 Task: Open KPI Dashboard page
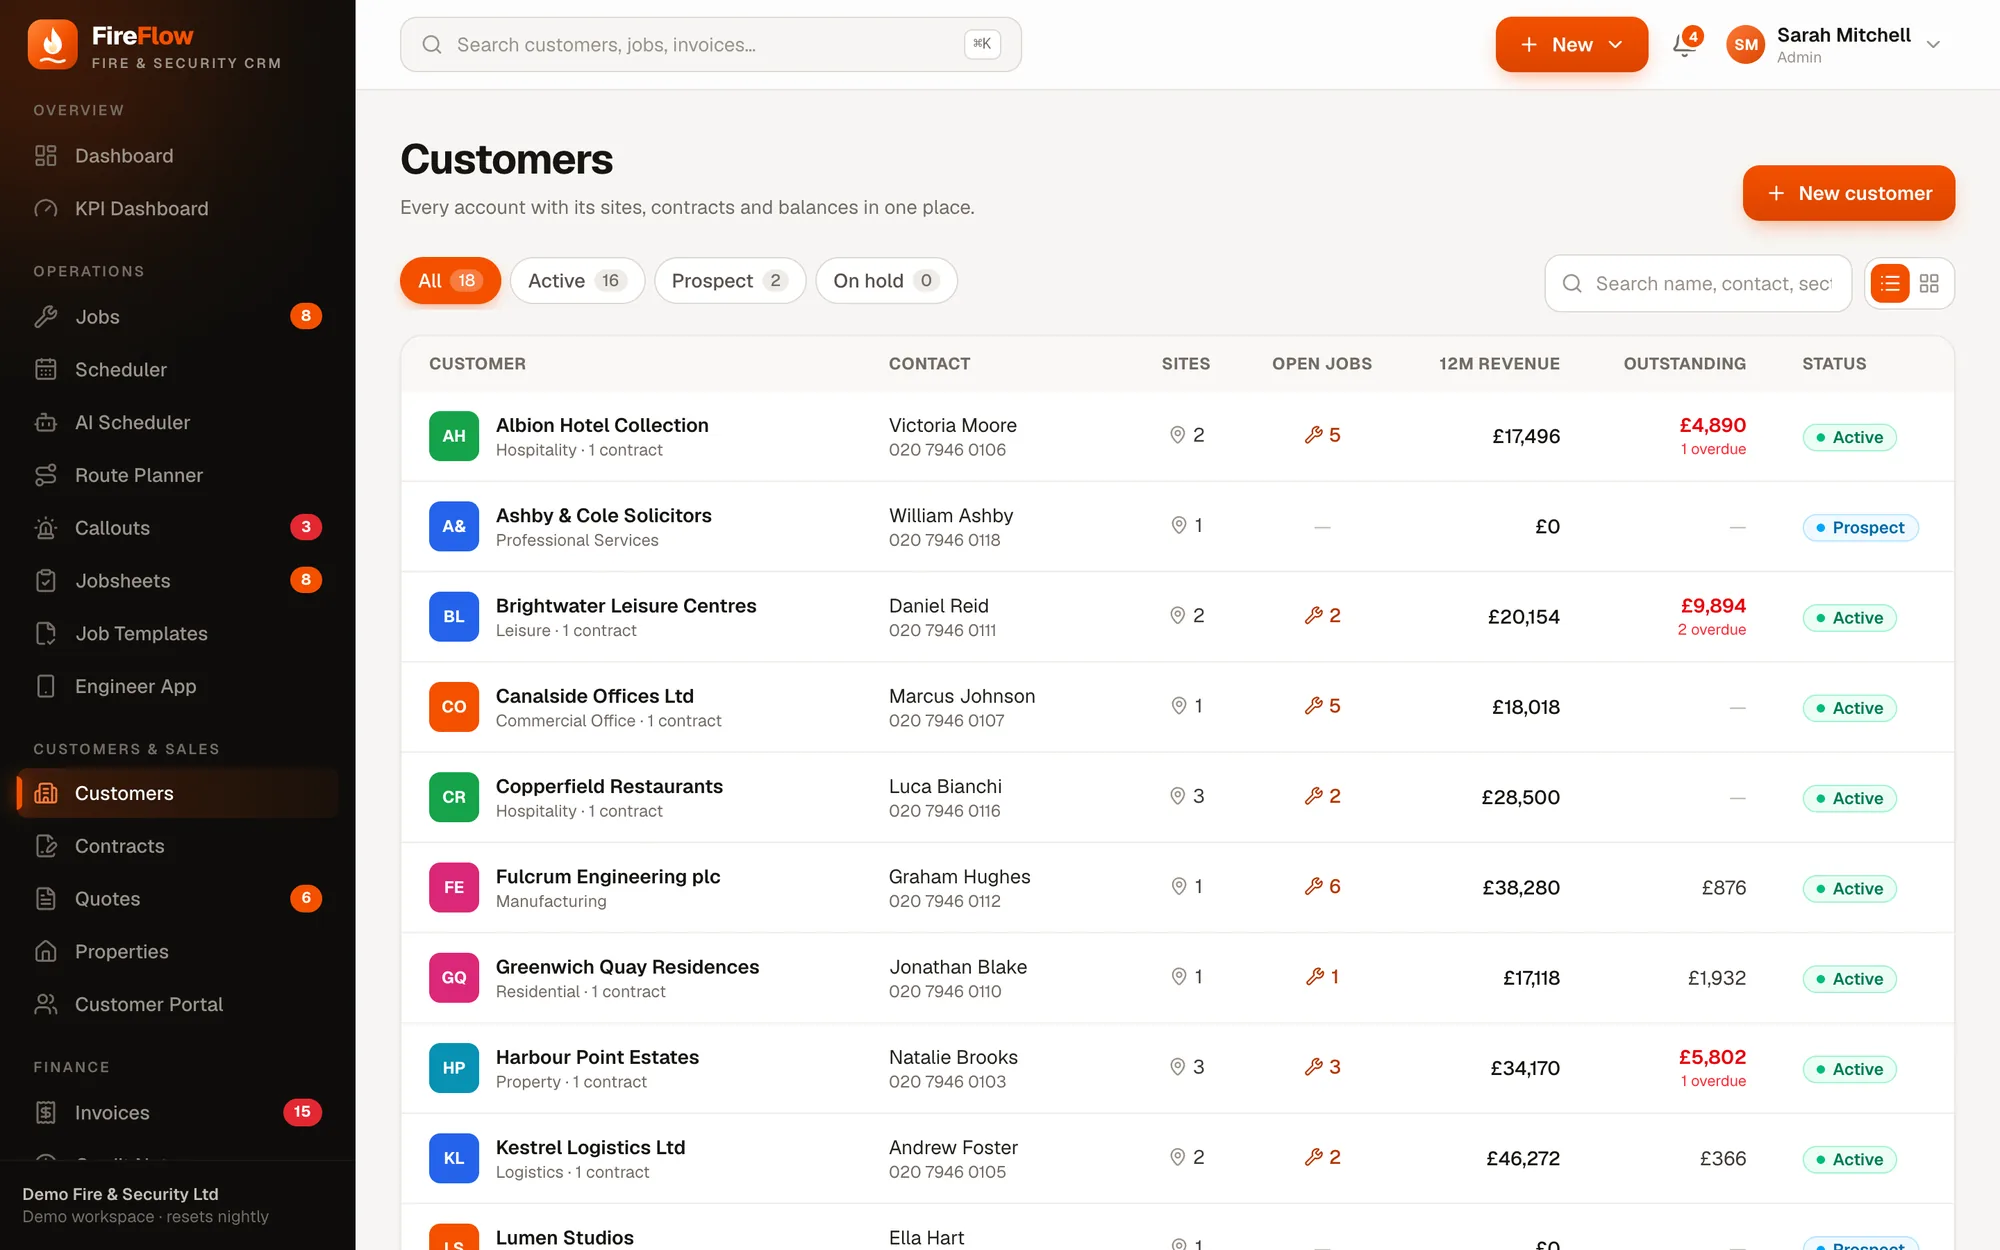(177, 208)
